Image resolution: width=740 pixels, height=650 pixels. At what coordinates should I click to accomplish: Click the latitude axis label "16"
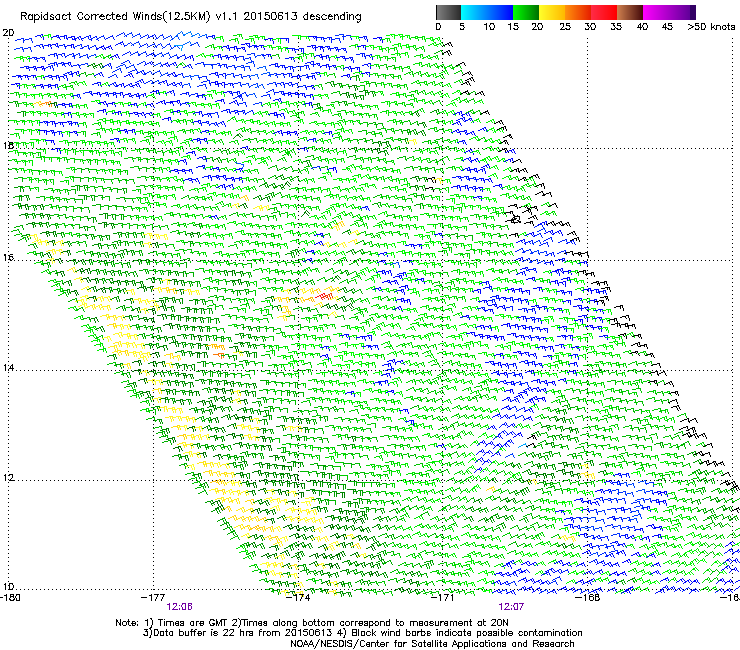tap(8, 258)
